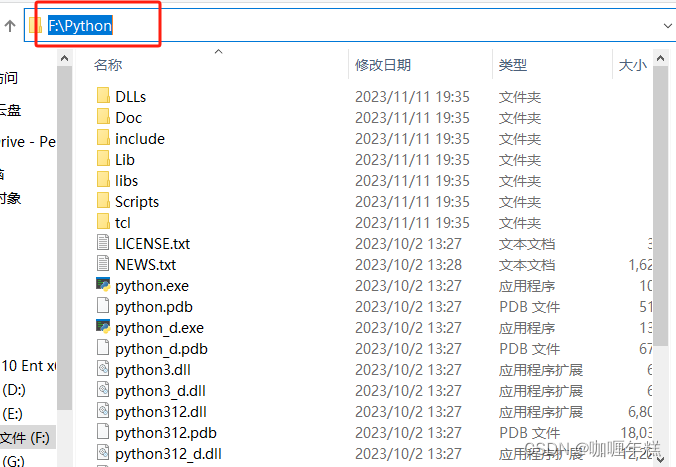Select the OneDrive item in navigation pane

[x=28, y=141]
